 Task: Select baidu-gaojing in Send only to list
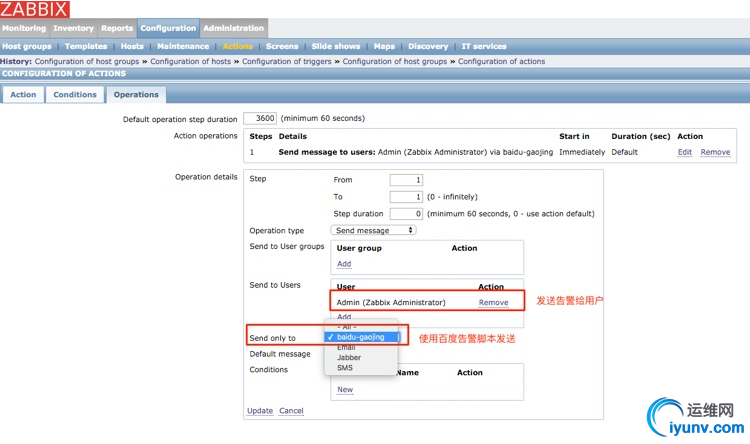coord(361,337)
